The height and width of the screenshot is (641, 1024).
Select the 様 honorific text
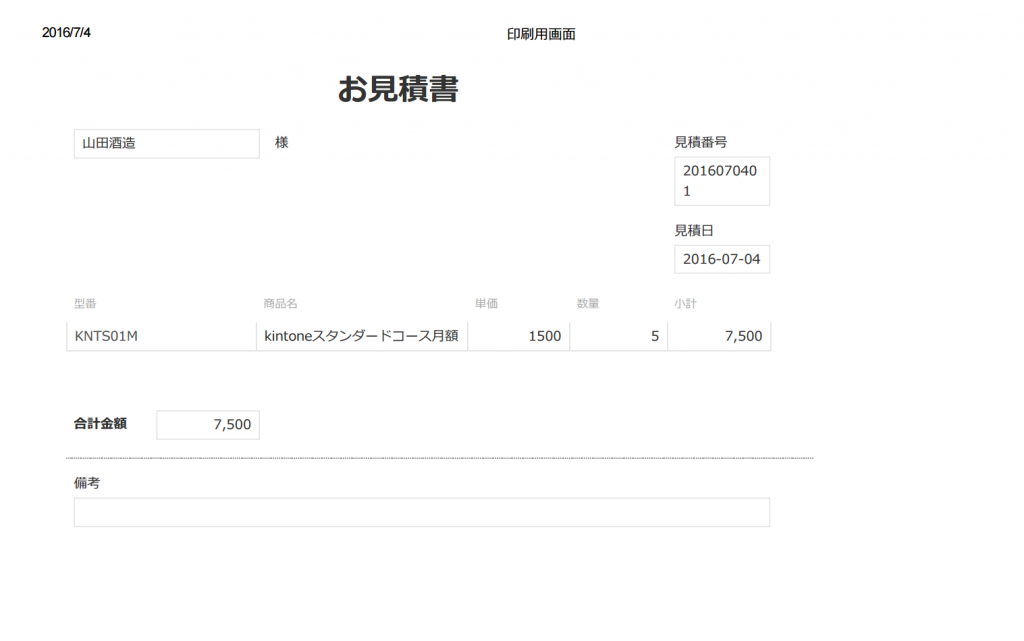[x=281, y=142]
